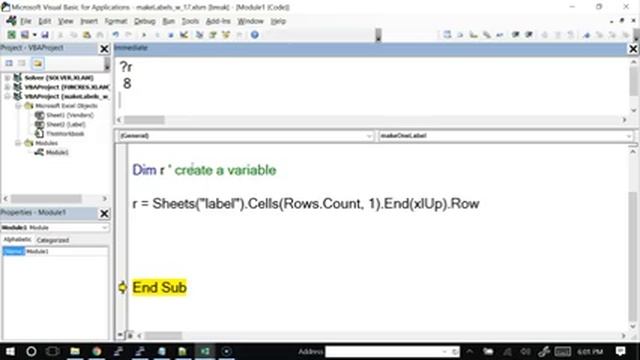Click the View Microsoft Excel toolbar icon
The image size is (640, 360).
[x=11, y=35]
